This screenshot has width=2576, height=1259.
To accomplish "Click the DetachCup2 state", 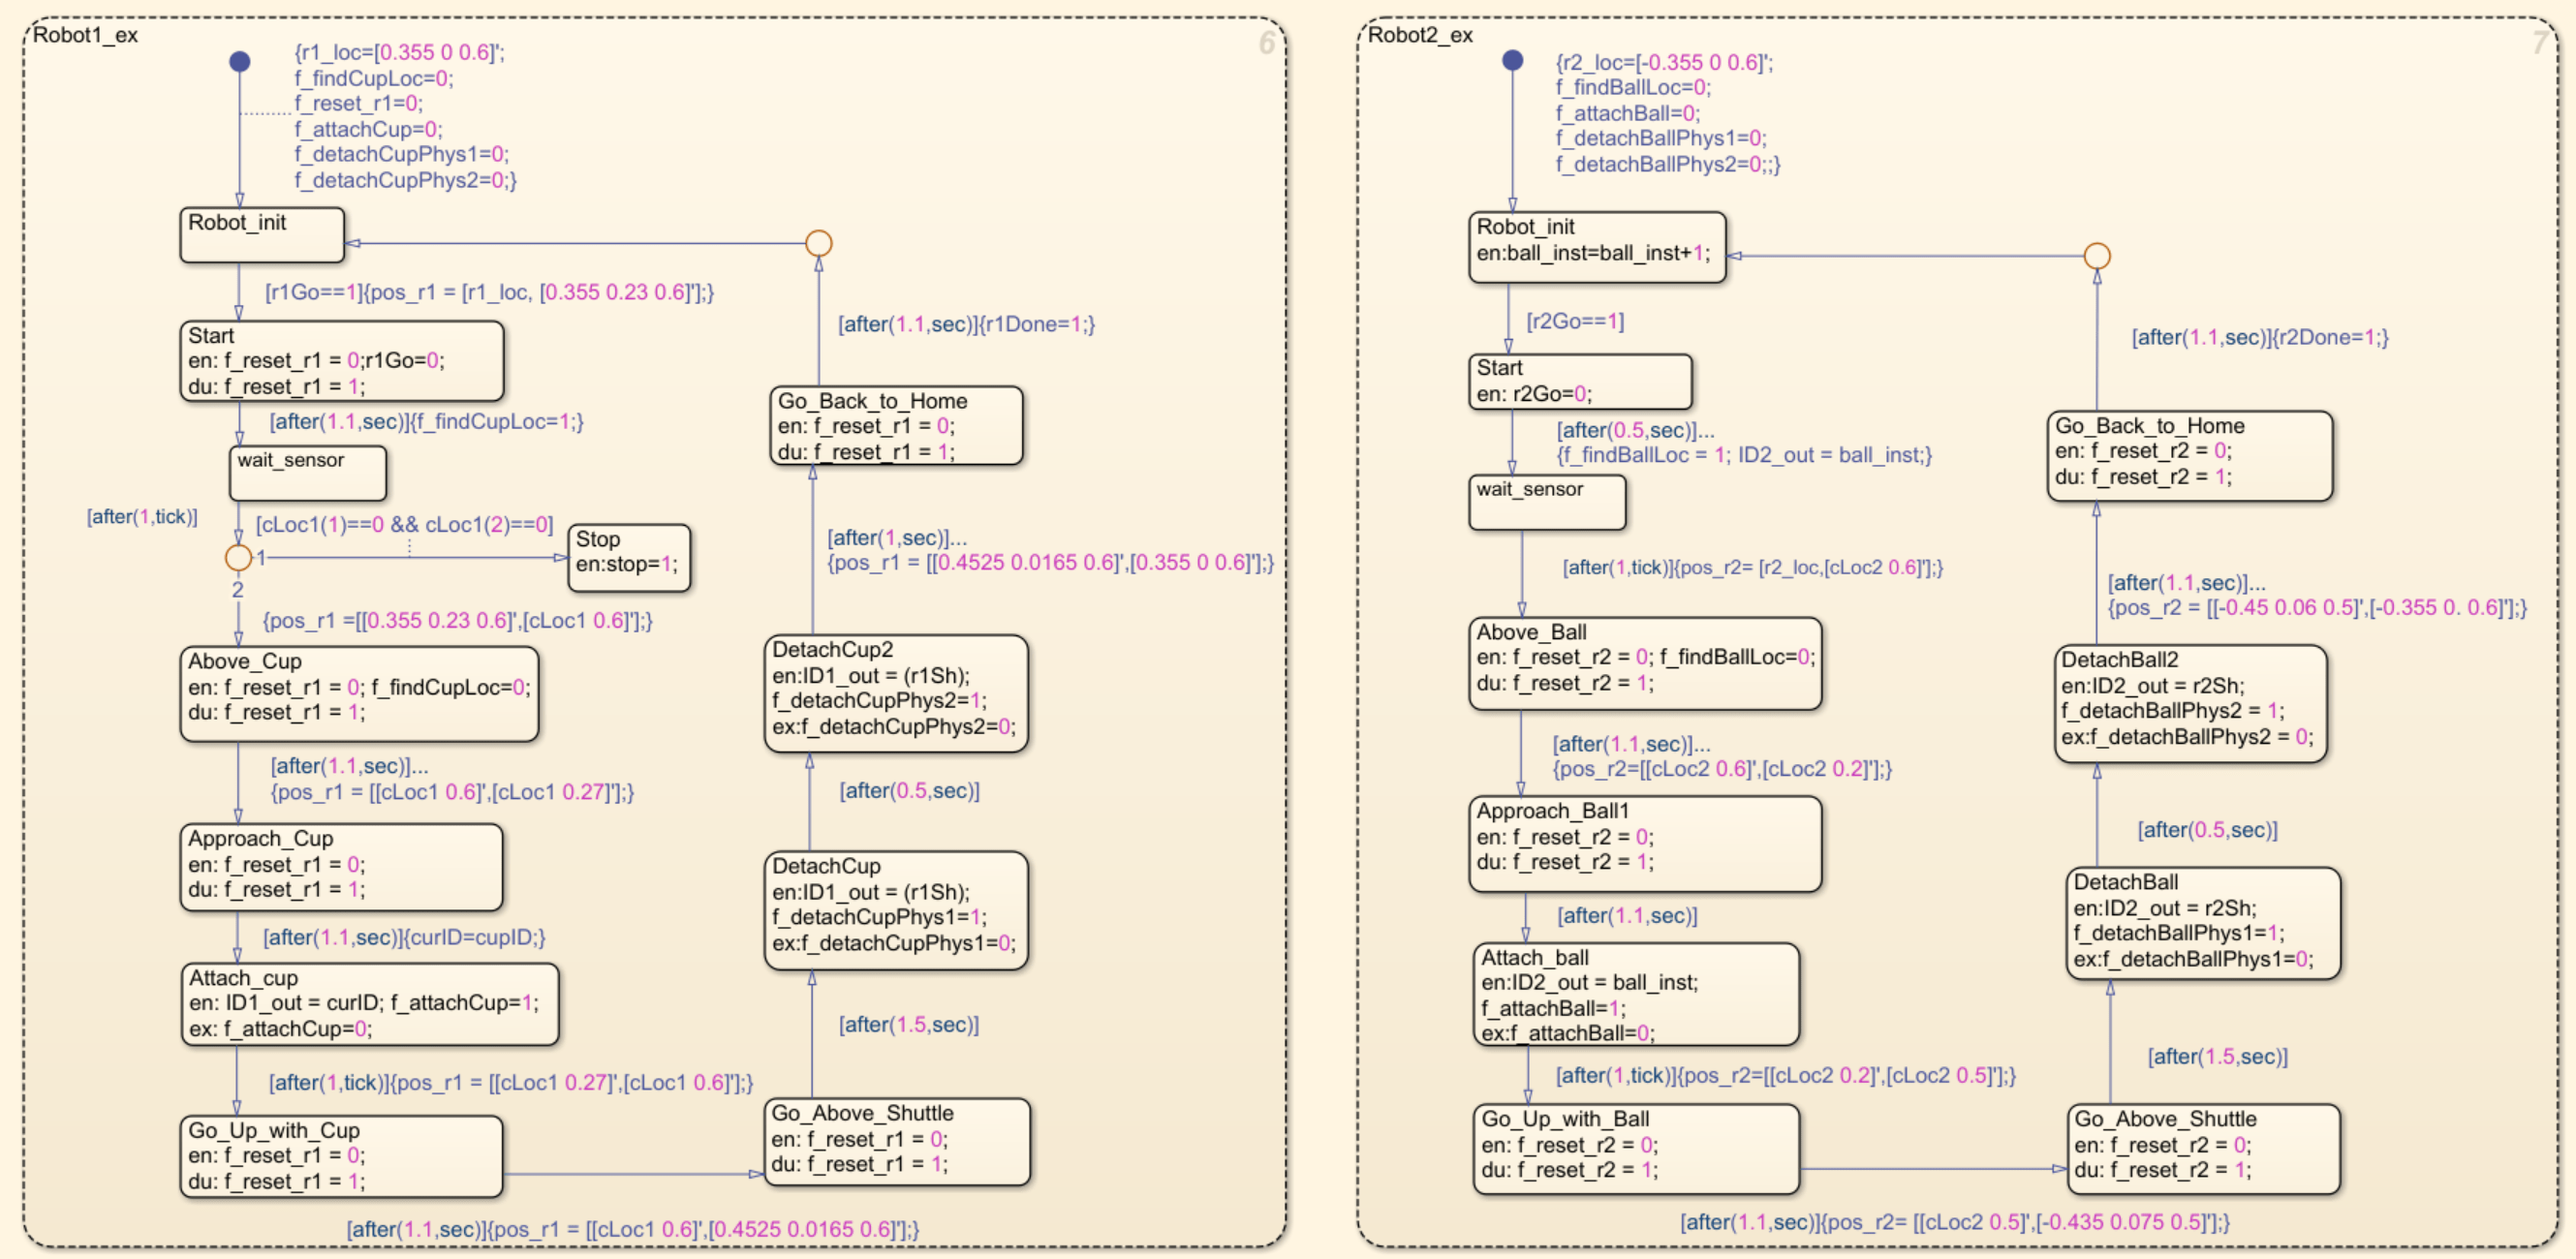I will tap(895, 693).
